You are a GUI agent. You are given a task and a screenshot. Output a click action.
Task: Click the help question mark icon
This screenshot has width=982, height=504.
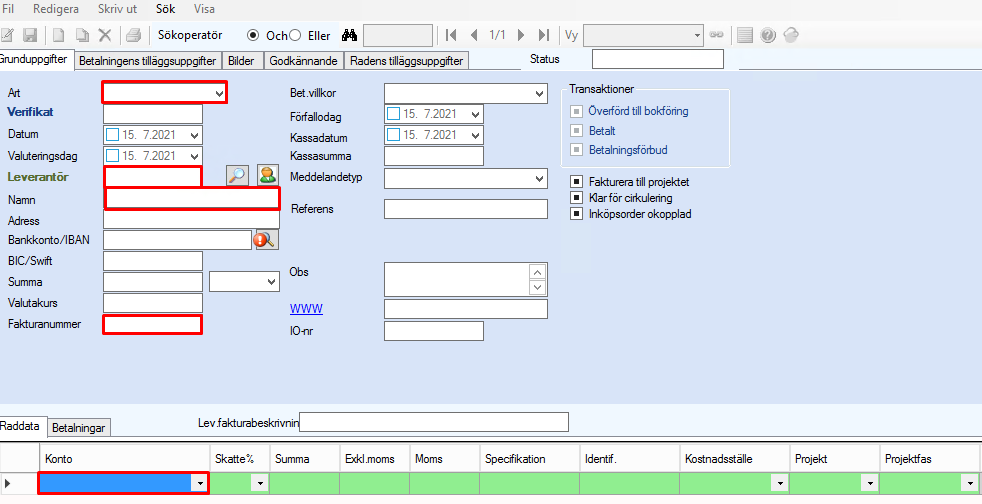(768, 35)
